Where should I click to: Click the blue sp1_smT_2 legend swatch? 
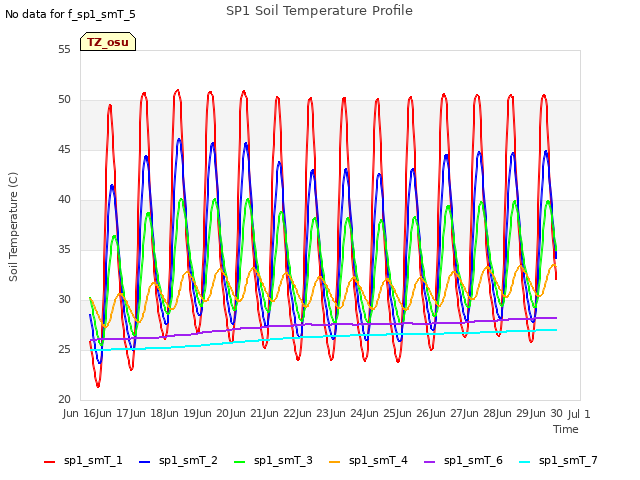click(x=144, y=462)
